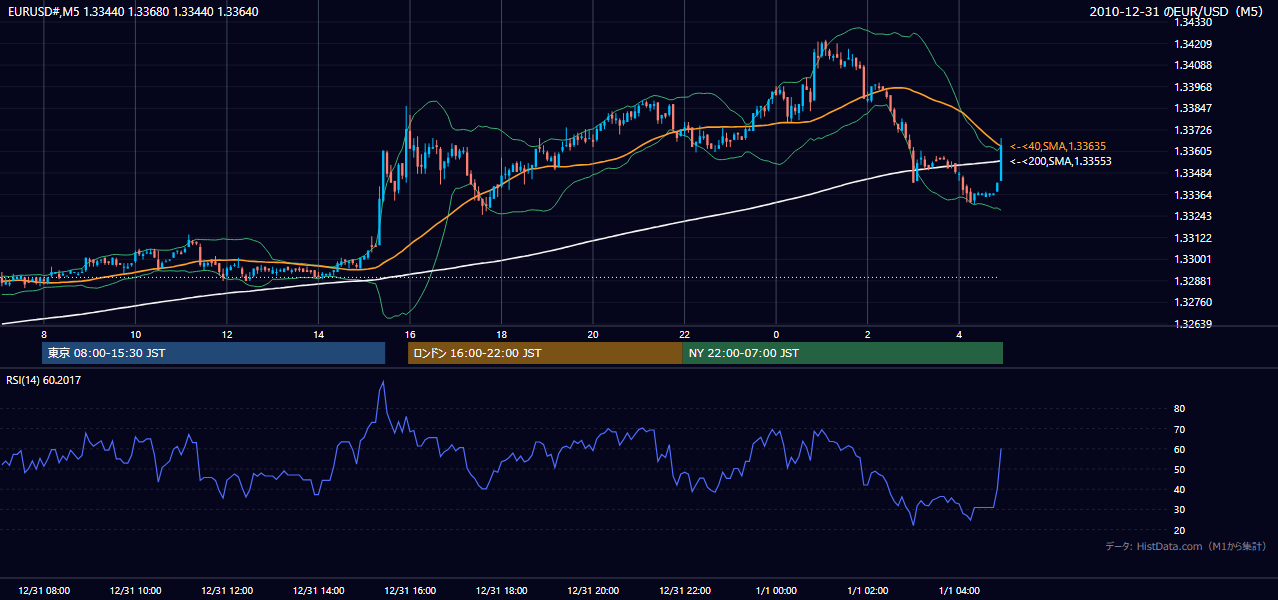This screenshot has width=1278, height=600.
Task: Click price axis label 1.34209
Action: tap(1191, 44)
